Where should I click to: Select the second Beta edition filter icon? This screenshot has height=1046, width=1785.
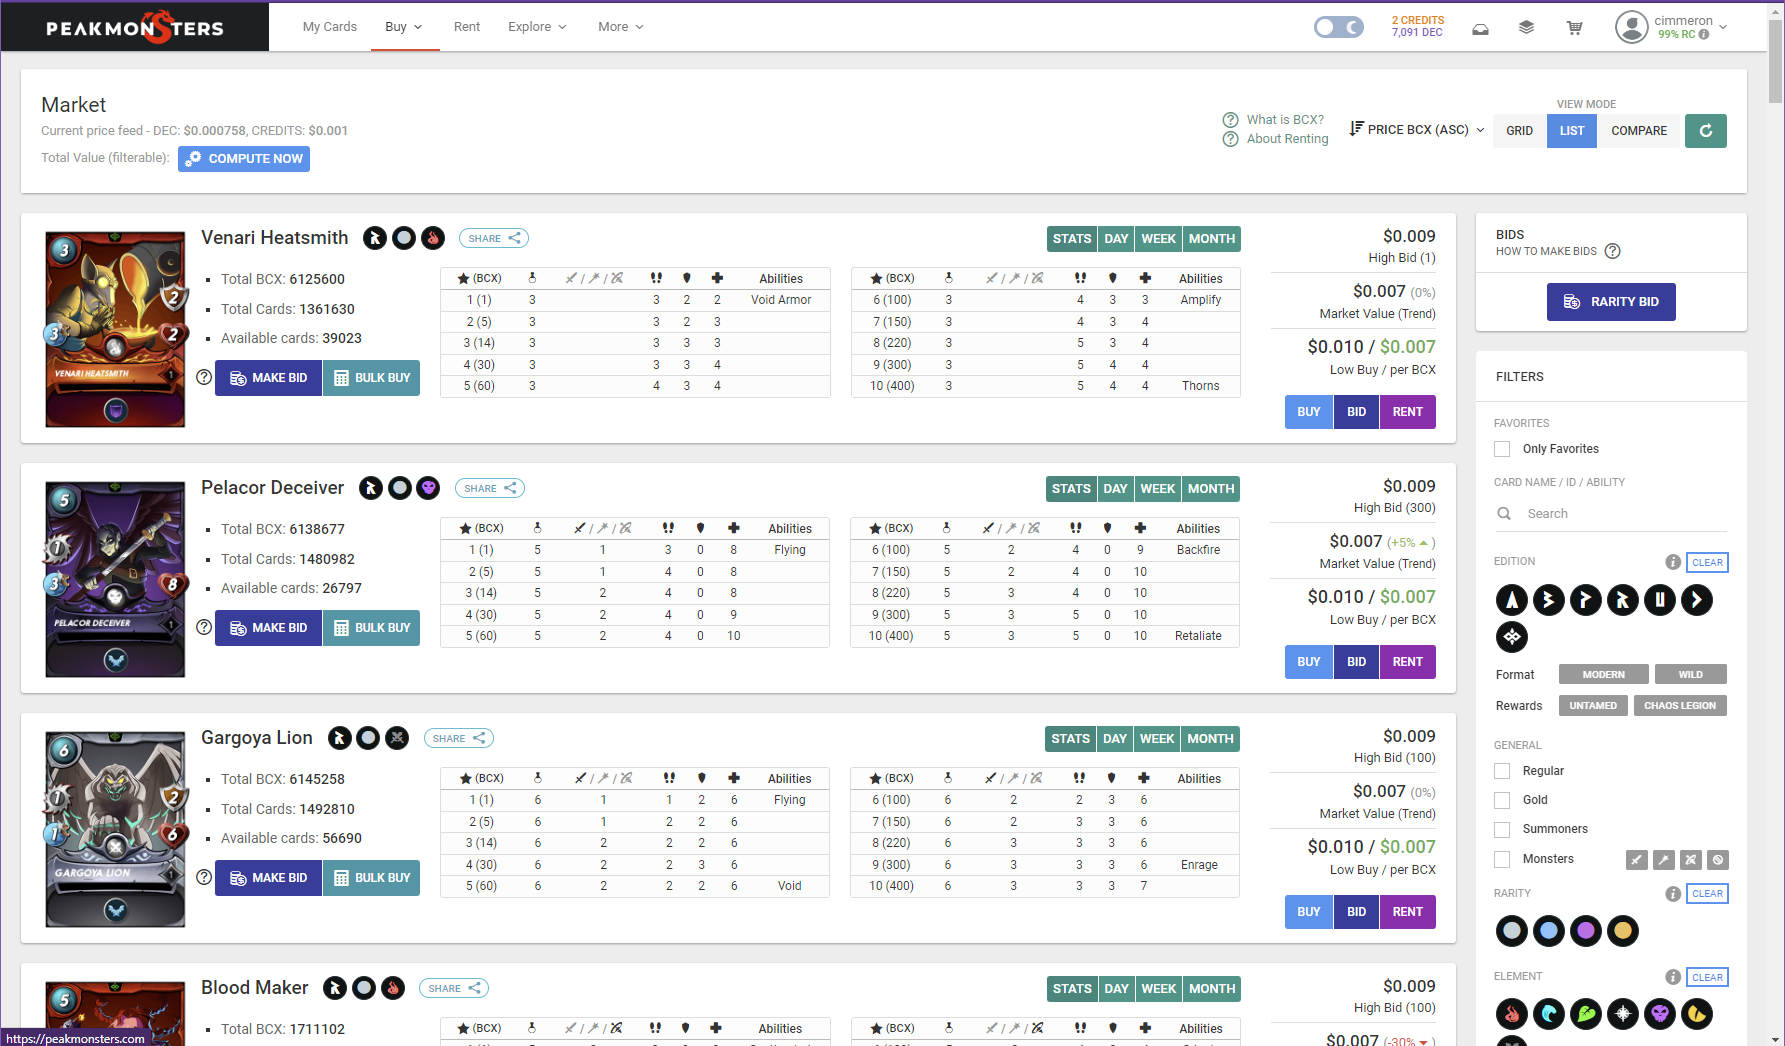click(1549, 600)
